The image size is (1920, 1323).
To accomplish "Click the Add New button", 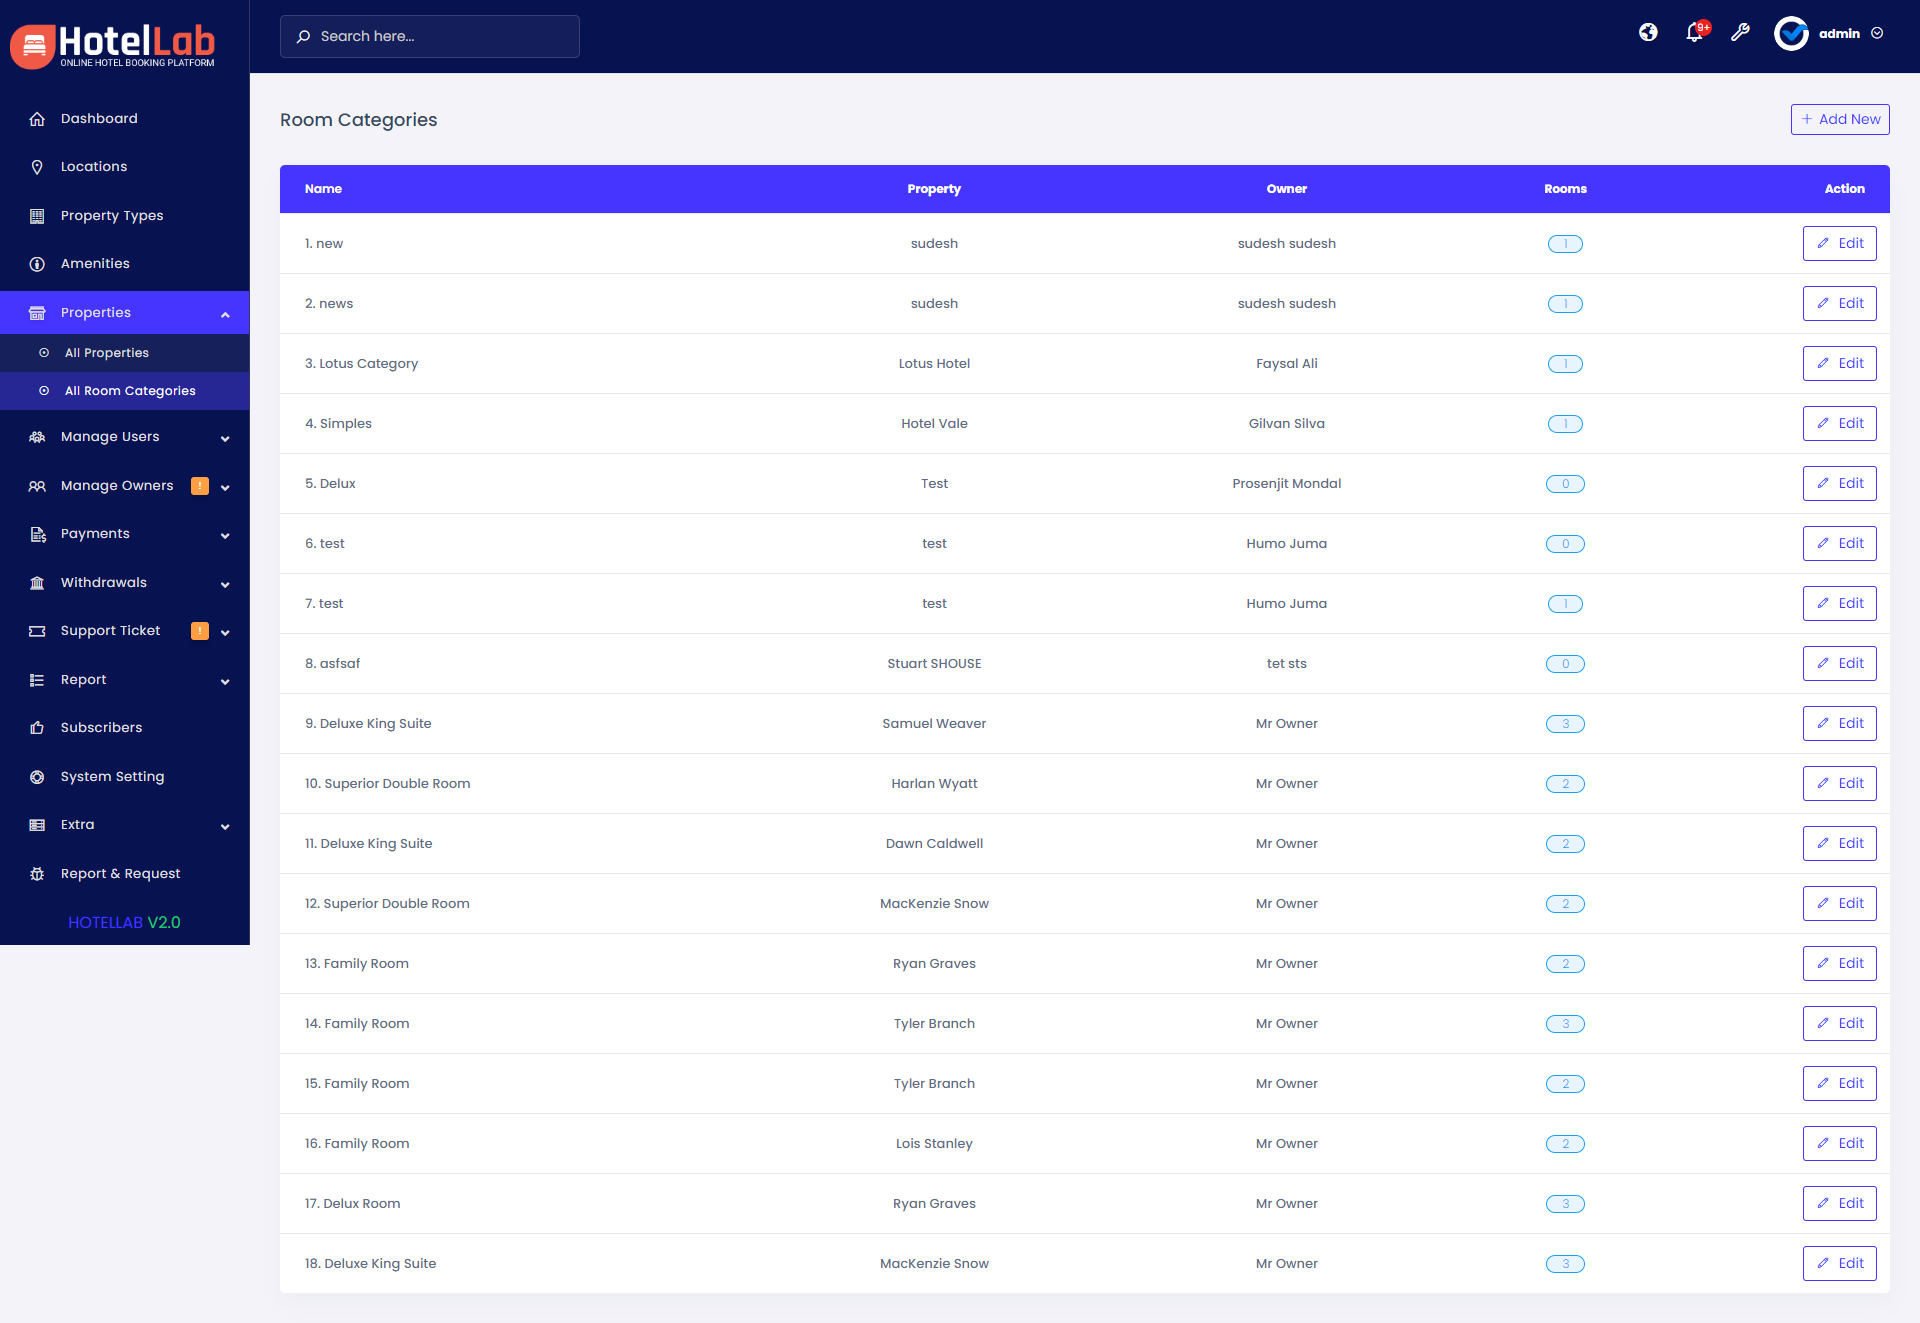I will pyautogui.click(x=1839, y=119).
